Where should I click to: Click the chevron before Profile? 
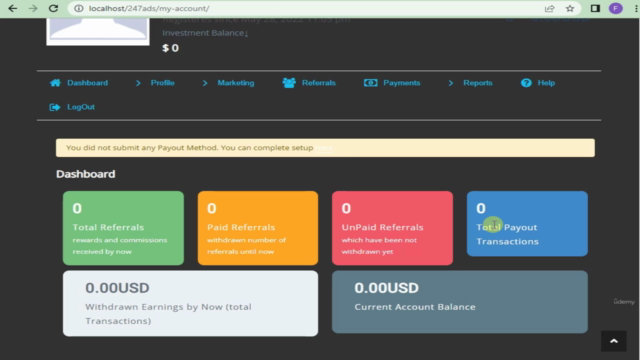tap(138, 83)
